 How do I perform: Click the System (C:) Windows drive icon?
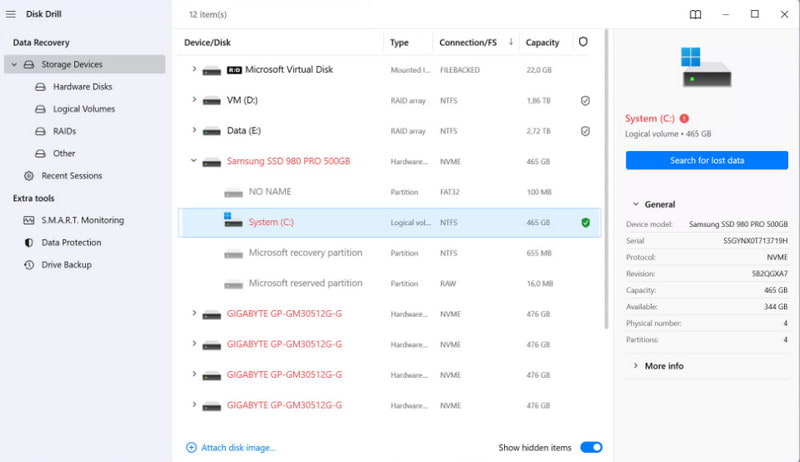(233, 220)
